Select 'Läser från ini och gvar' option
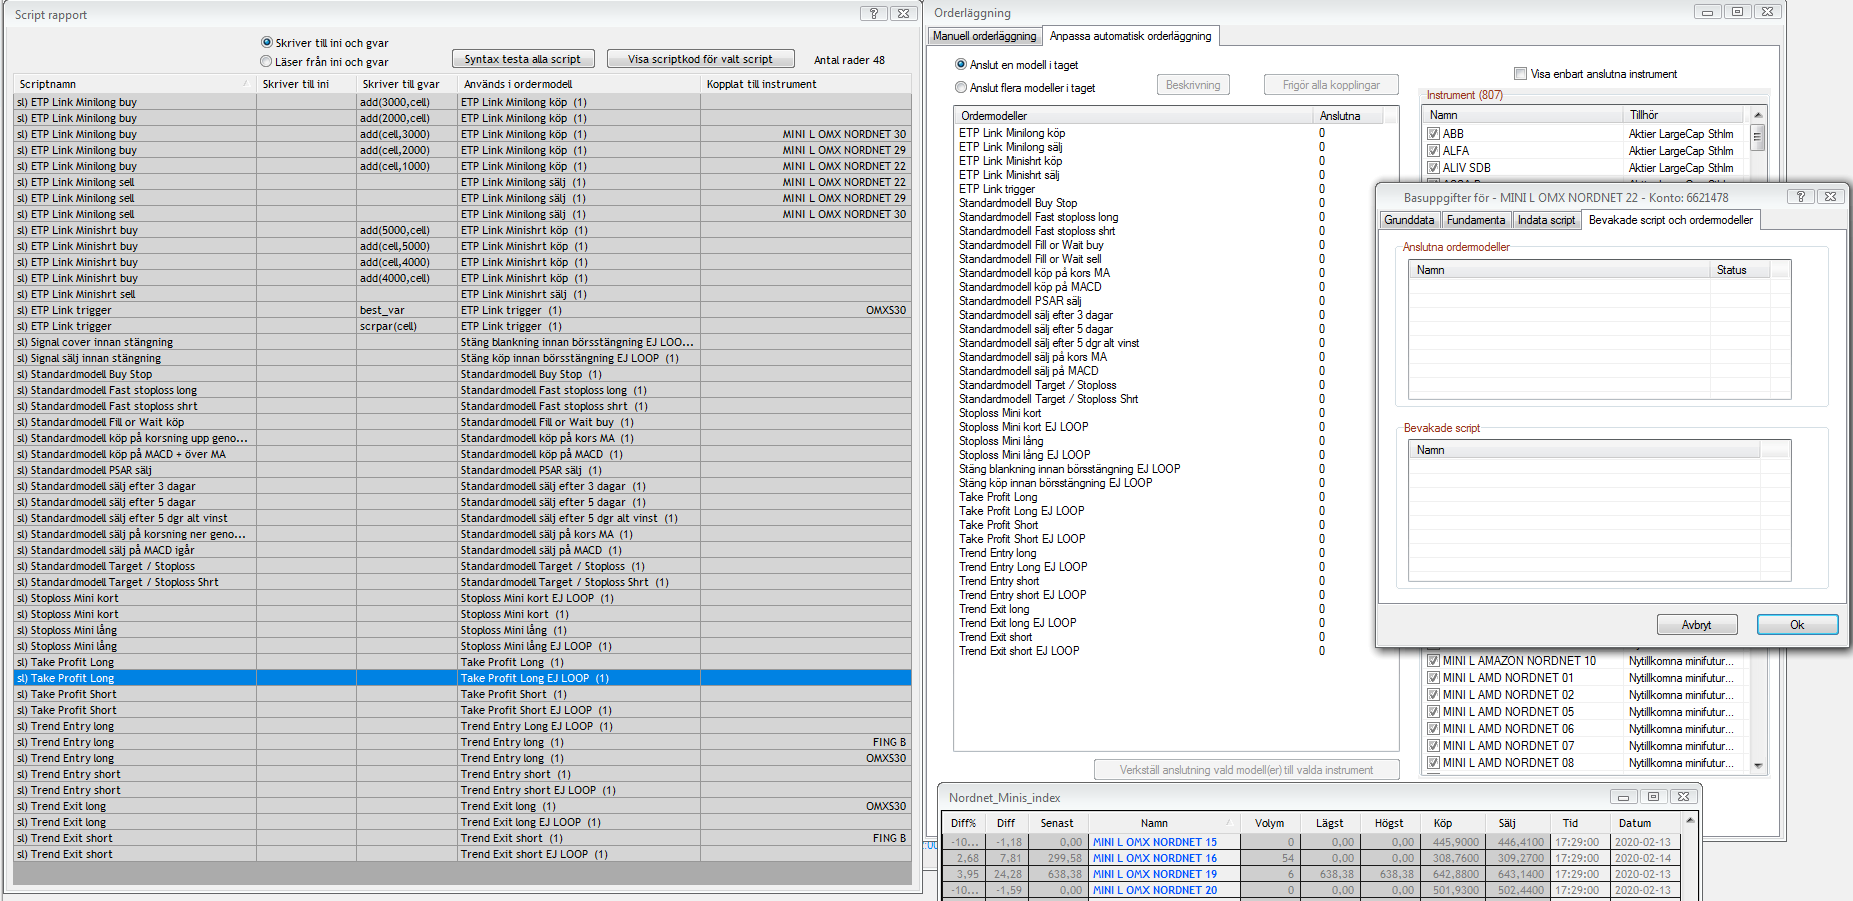 267,62
